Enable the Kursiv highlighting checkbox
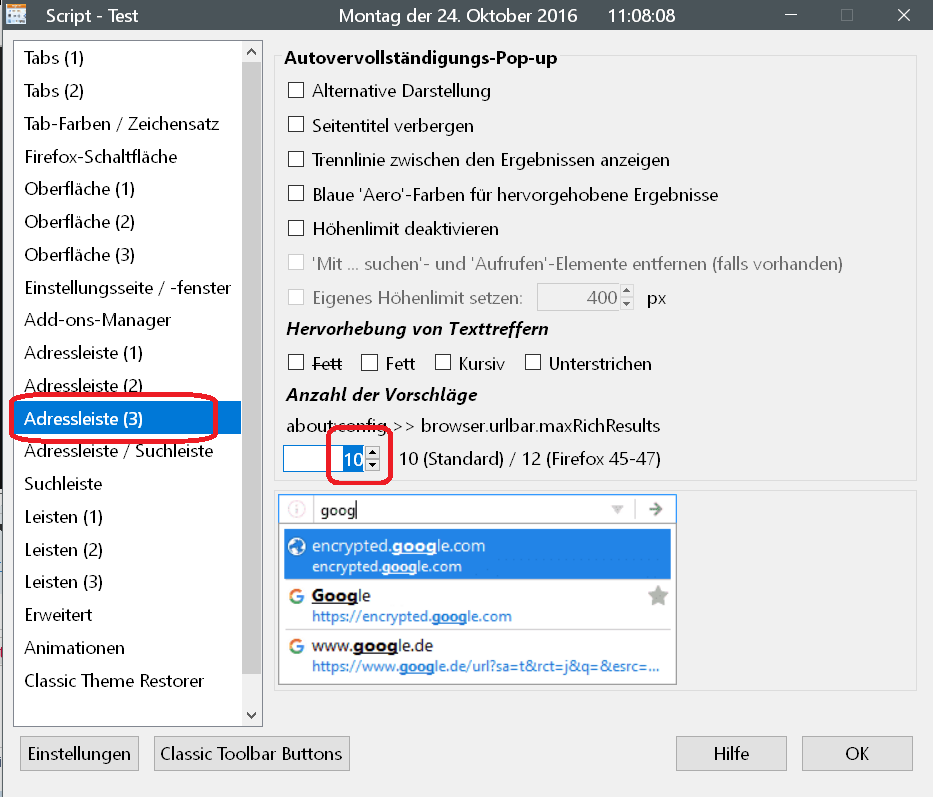The width and height of the screenshot is (933, 797). click(x=443, y=362)
